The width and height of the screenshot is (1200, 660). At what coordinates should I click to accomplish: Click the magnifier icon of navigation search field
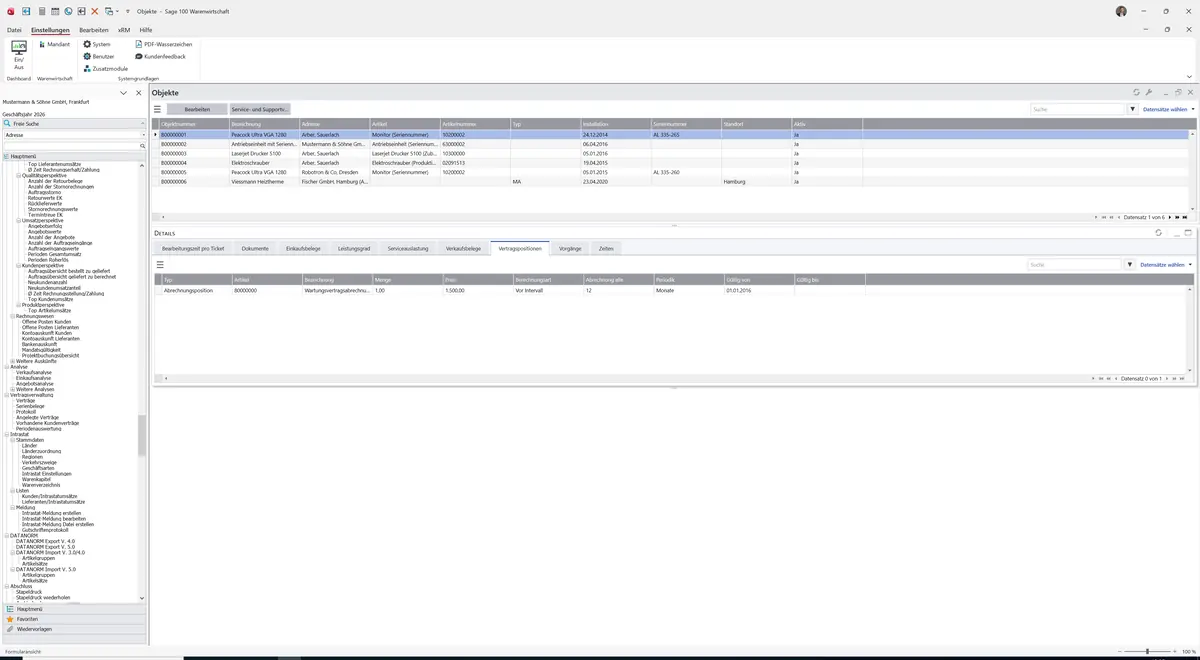coord(143,146)
